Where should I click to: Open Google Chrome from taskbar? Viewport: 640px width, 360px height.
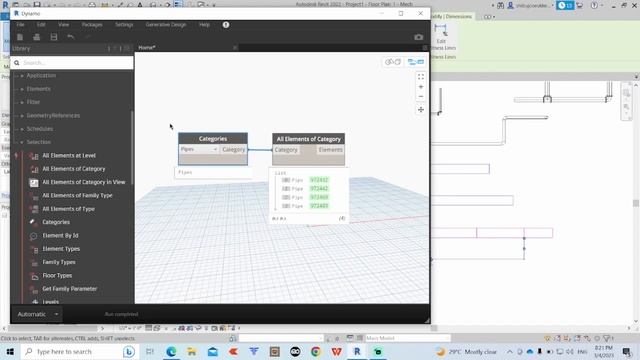point(316,351)
